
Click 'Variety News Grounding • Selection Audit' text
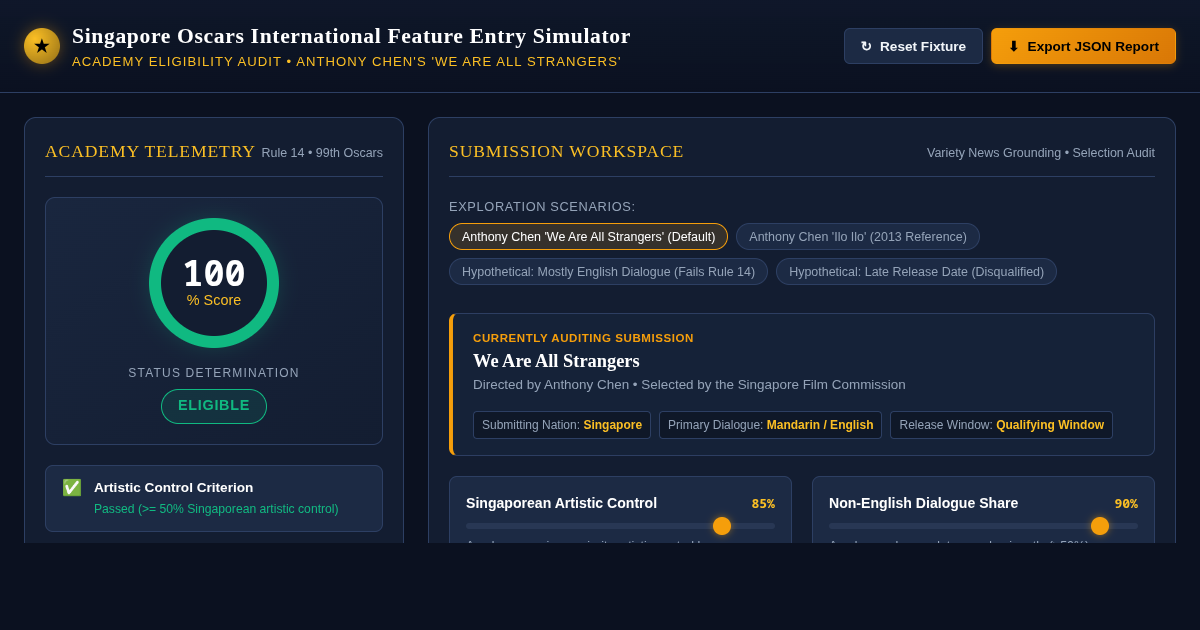[1041, 153]
